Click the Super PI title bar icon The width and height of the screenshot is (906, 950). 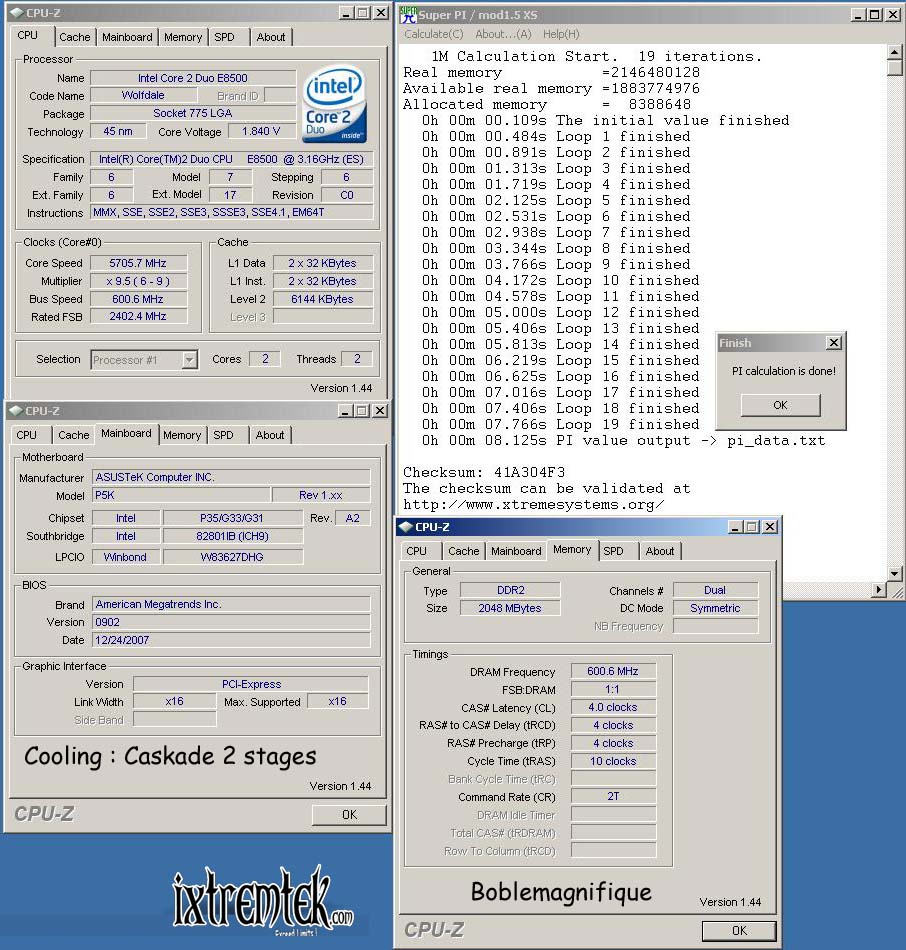click(408, 15)
